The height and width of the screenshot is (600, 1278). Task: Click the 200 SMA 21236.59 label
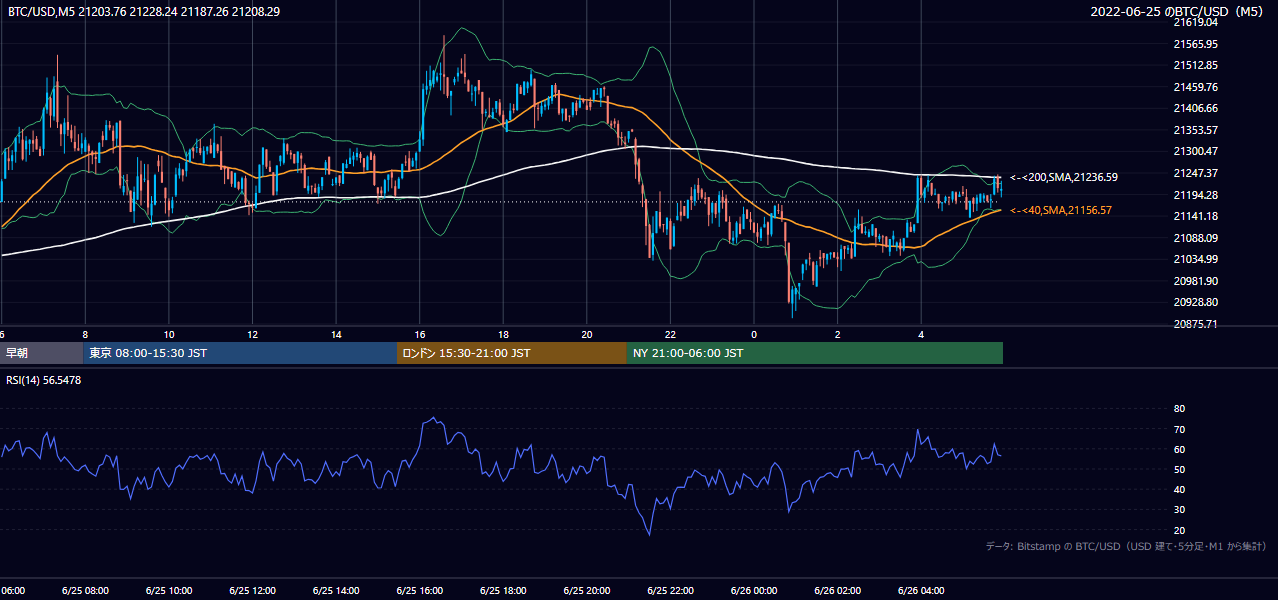tap(1064, 177)
